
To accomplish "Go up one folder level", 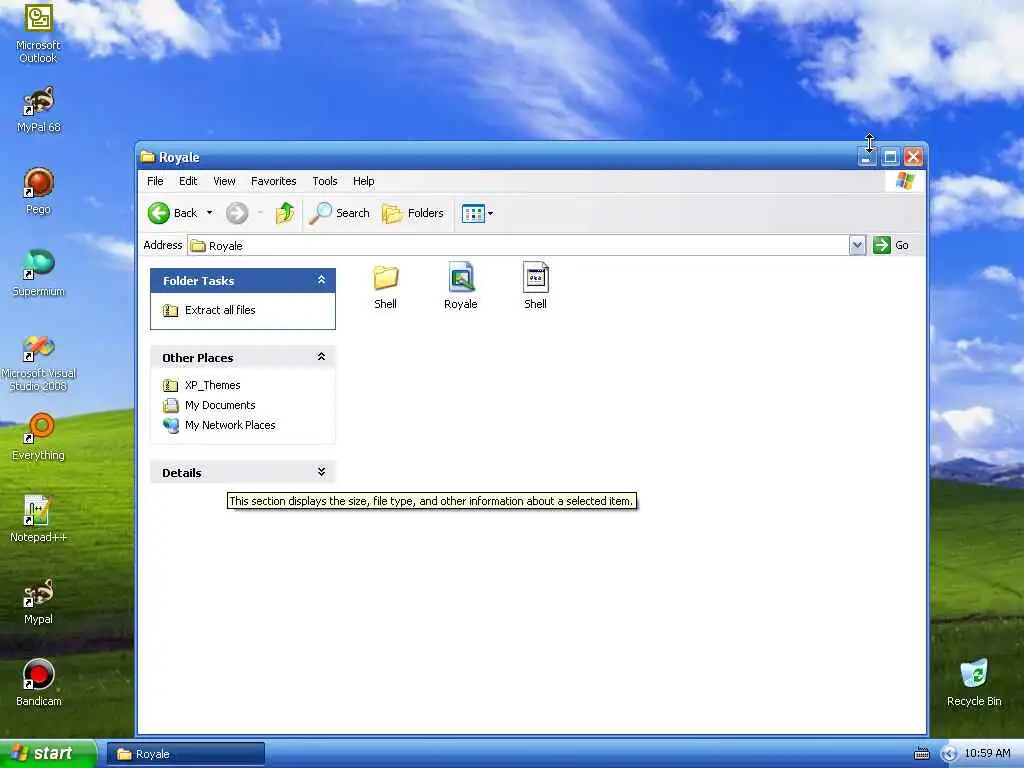I will coord(285,213).
